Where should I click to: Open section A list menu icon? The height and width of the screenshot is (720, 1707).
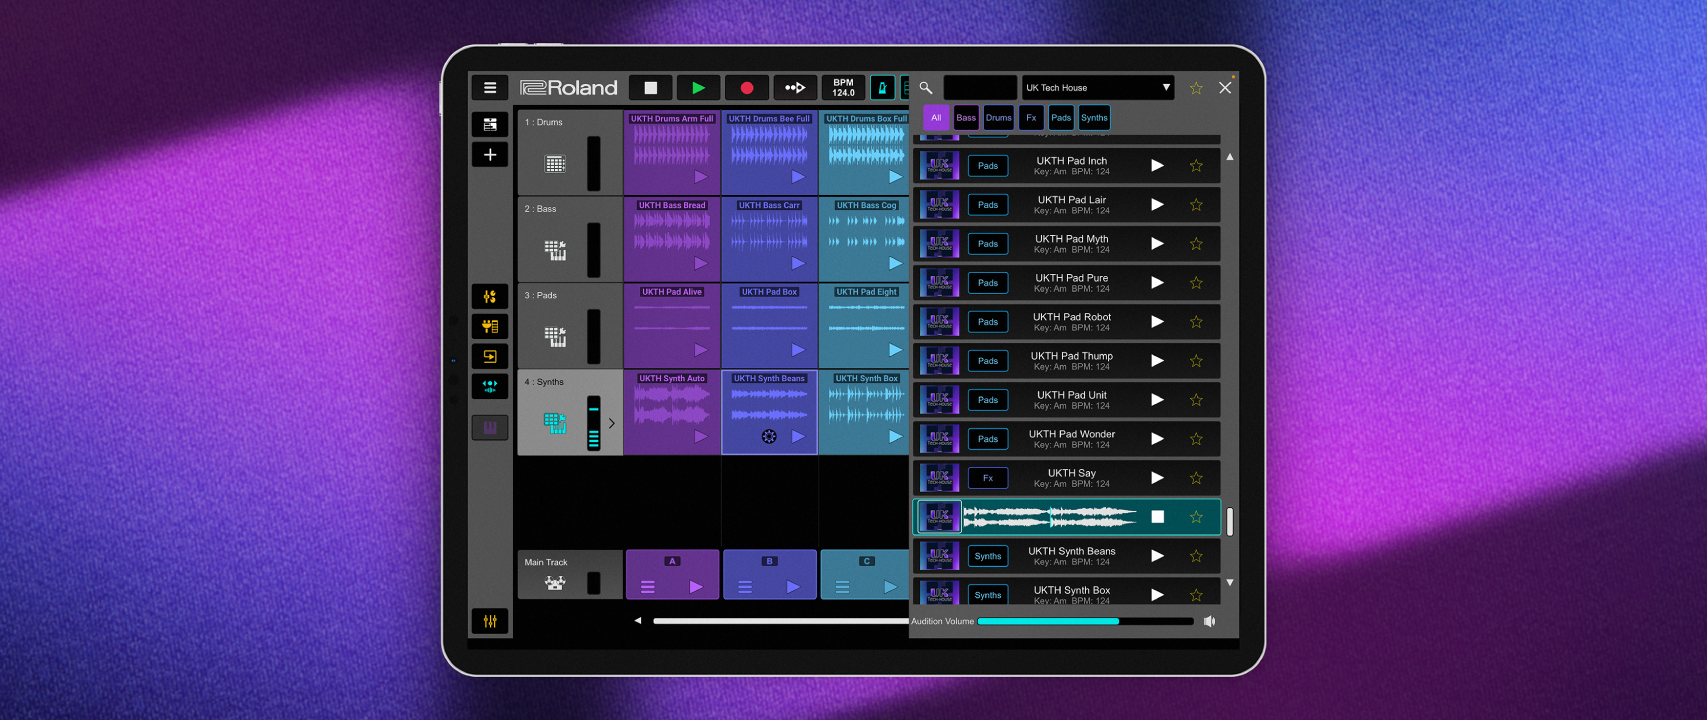(648, 587)
